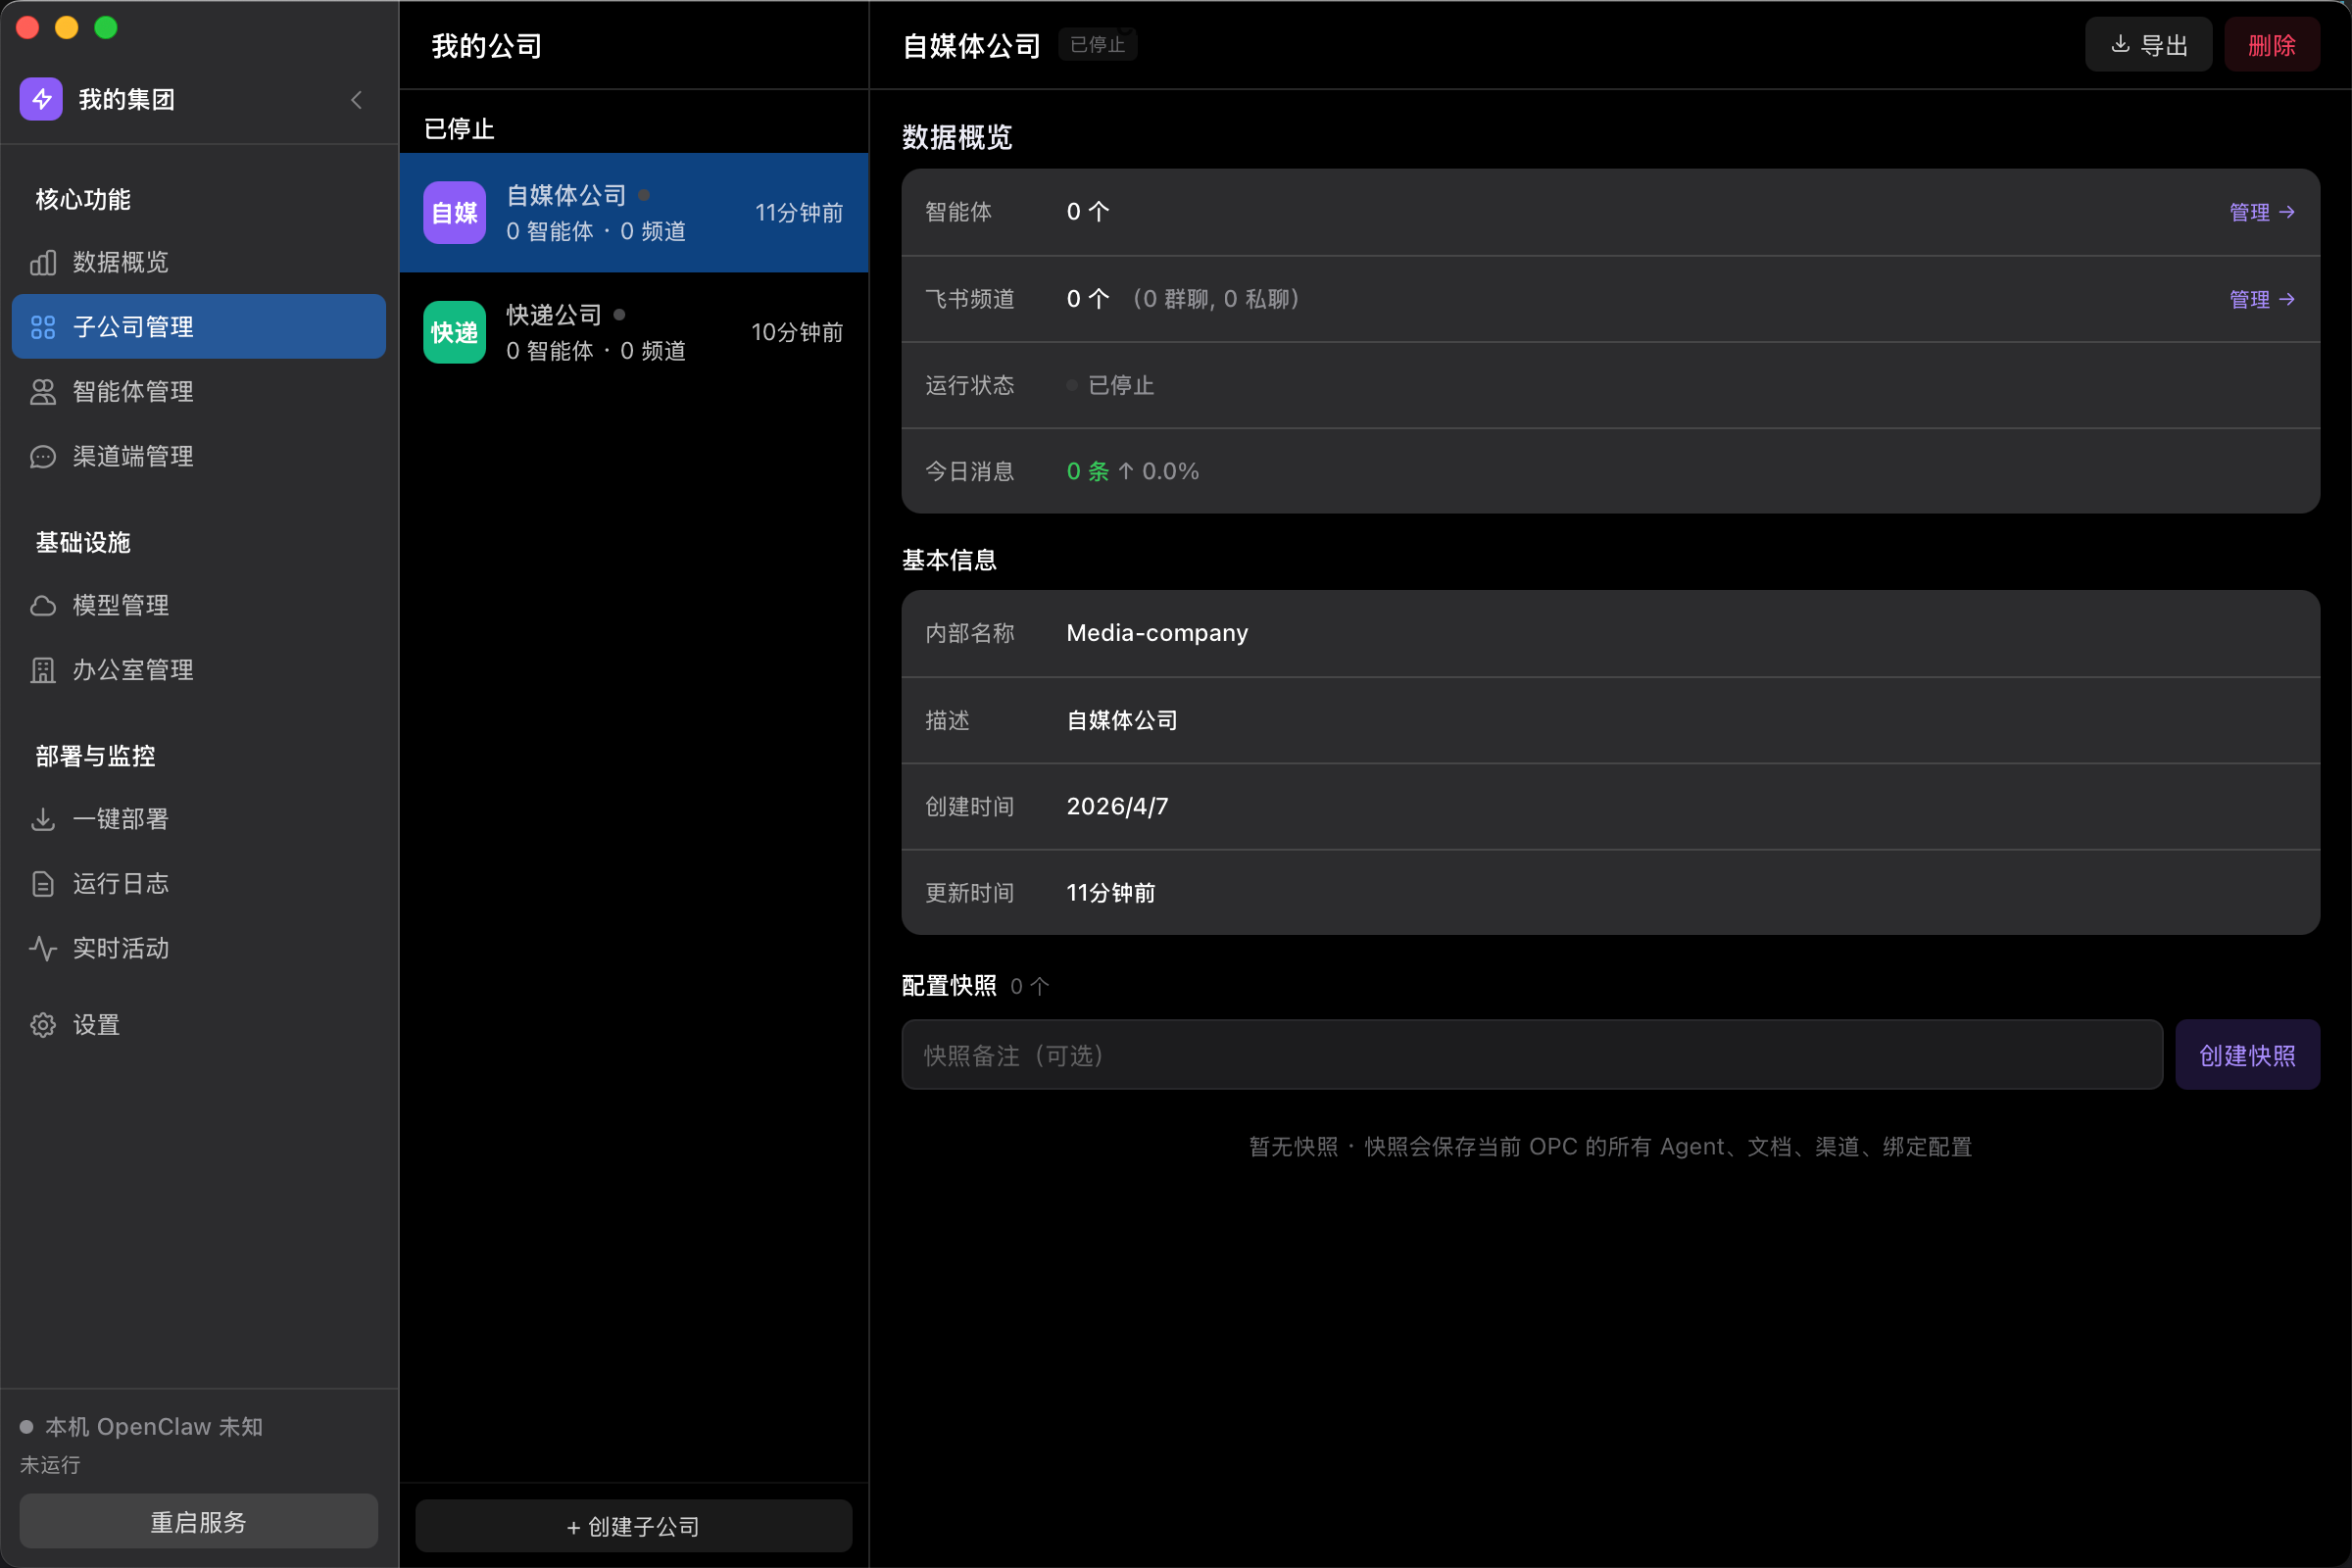Open 设置 settings
Image resolution: width=2352 pixels, height=1568 pixels.
[96, 1024]
